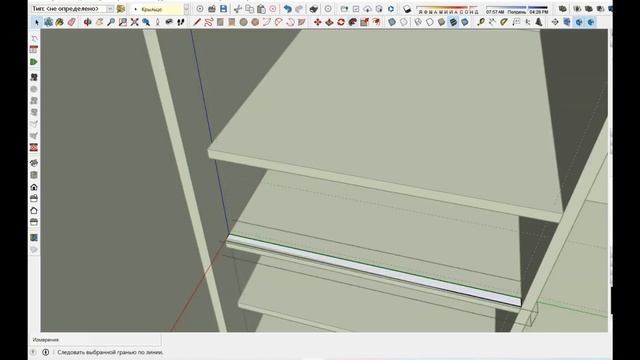Image resolution: width=640 pixels, height=360 pixels.
Task: Select the Zoom Window tool
Action: 122,22
